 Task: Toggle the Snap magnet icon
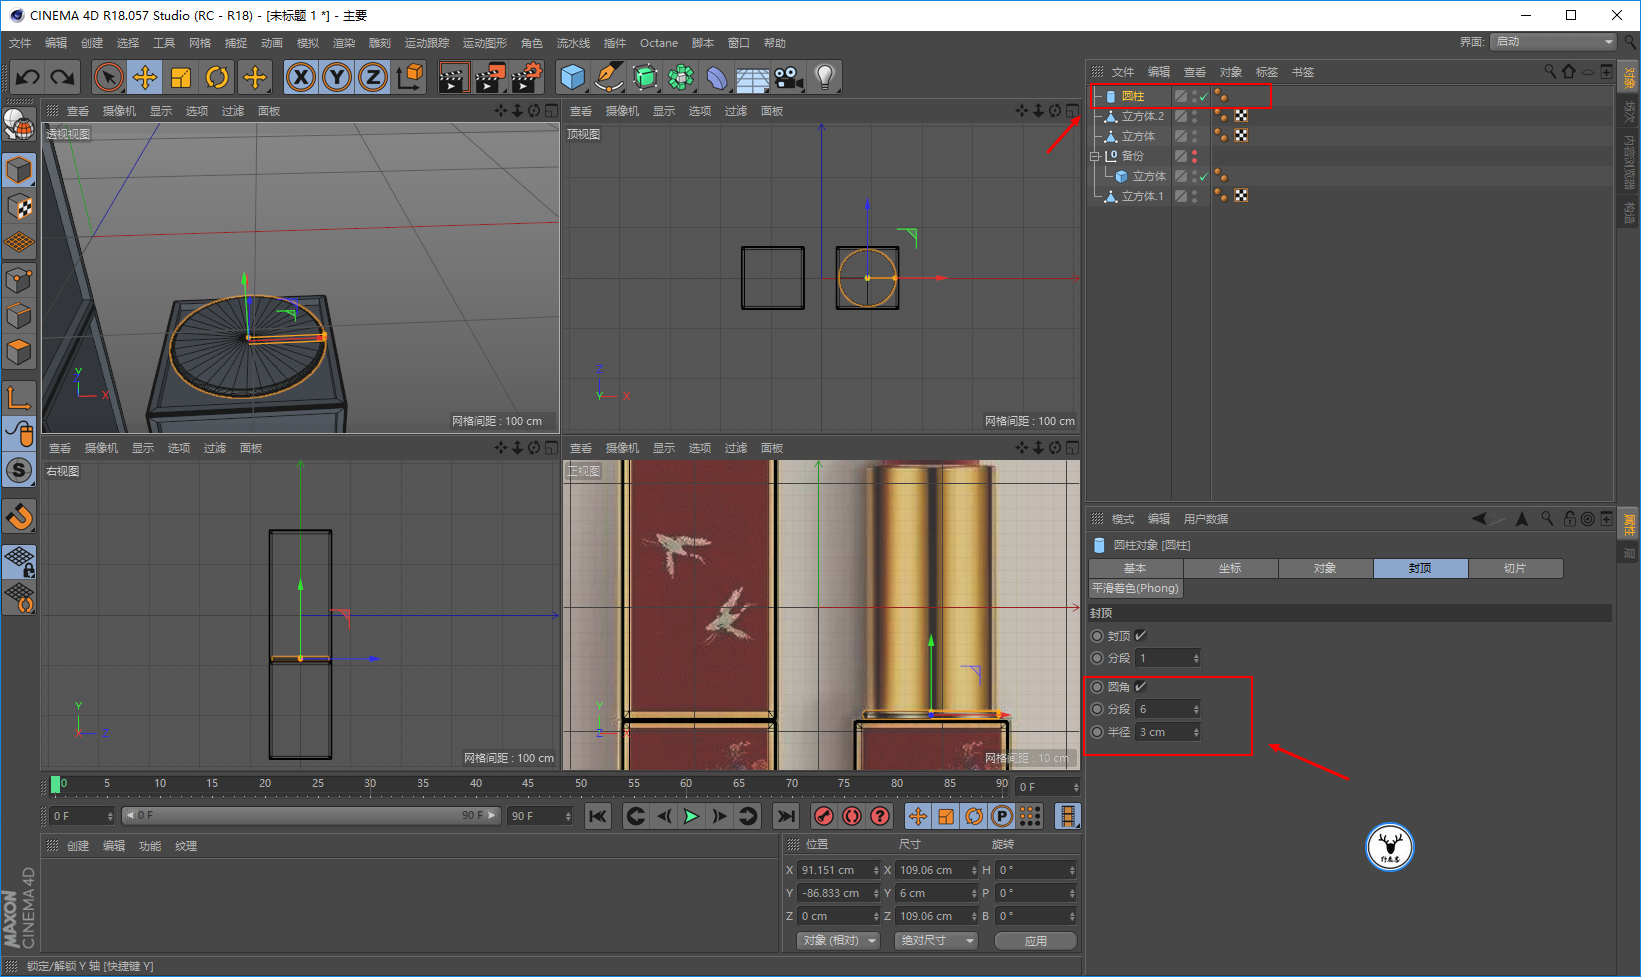click(19, 517)
